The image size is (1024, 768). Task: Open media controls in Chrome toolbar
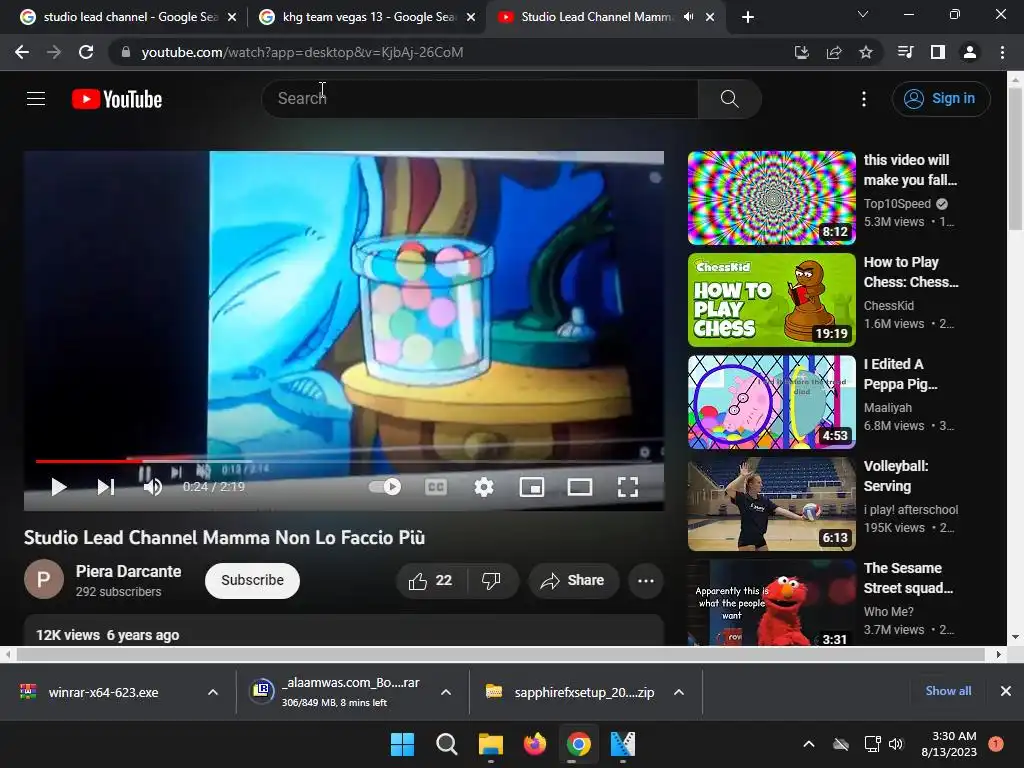pos(906,52)
